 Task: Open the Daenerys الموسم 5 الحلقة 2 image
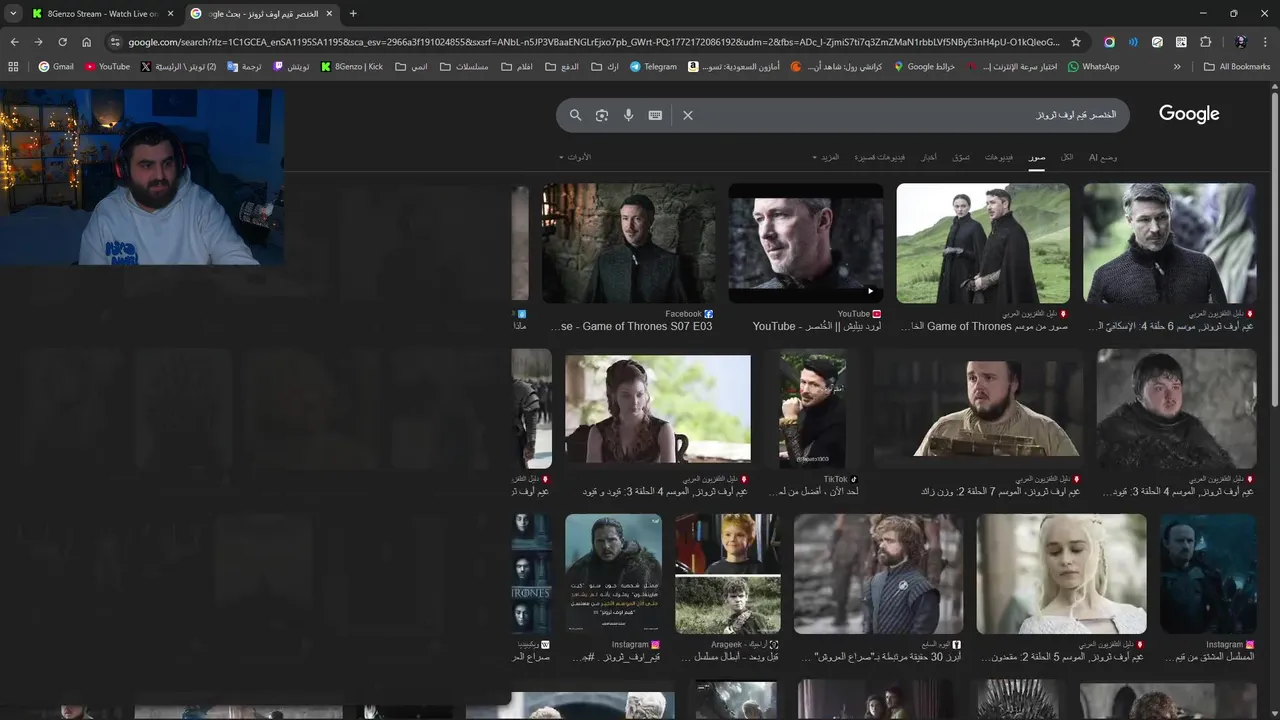click(x=1061, y=574)
